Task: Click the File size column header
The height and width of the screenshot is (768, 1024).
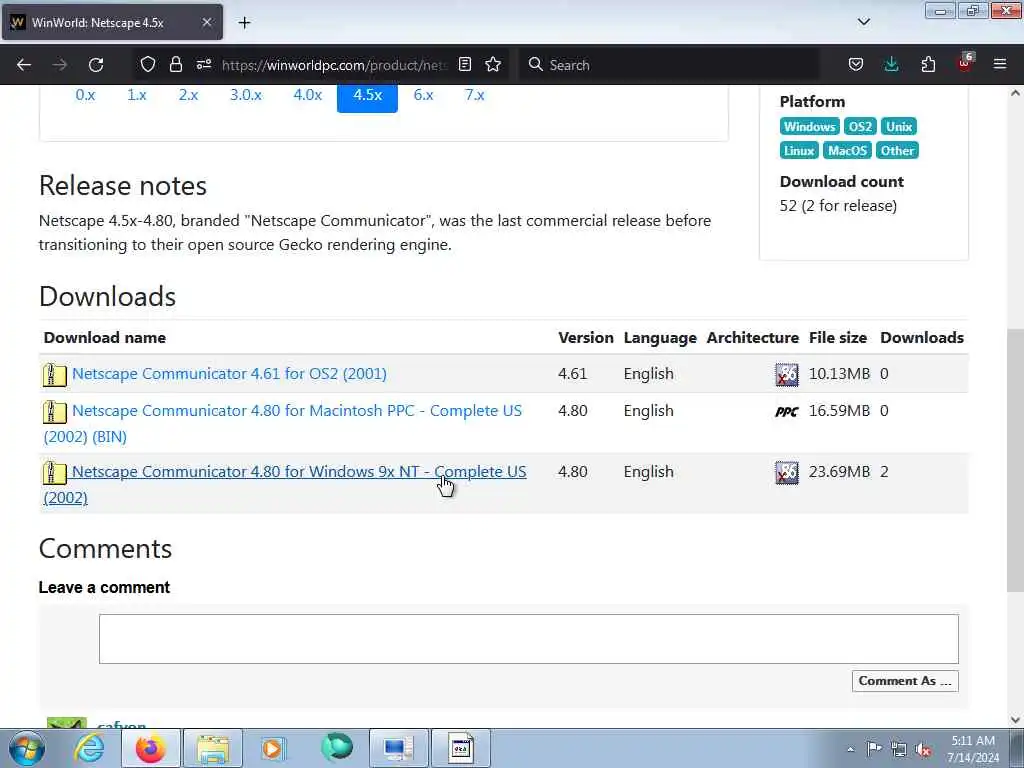Action: (838, 338)
